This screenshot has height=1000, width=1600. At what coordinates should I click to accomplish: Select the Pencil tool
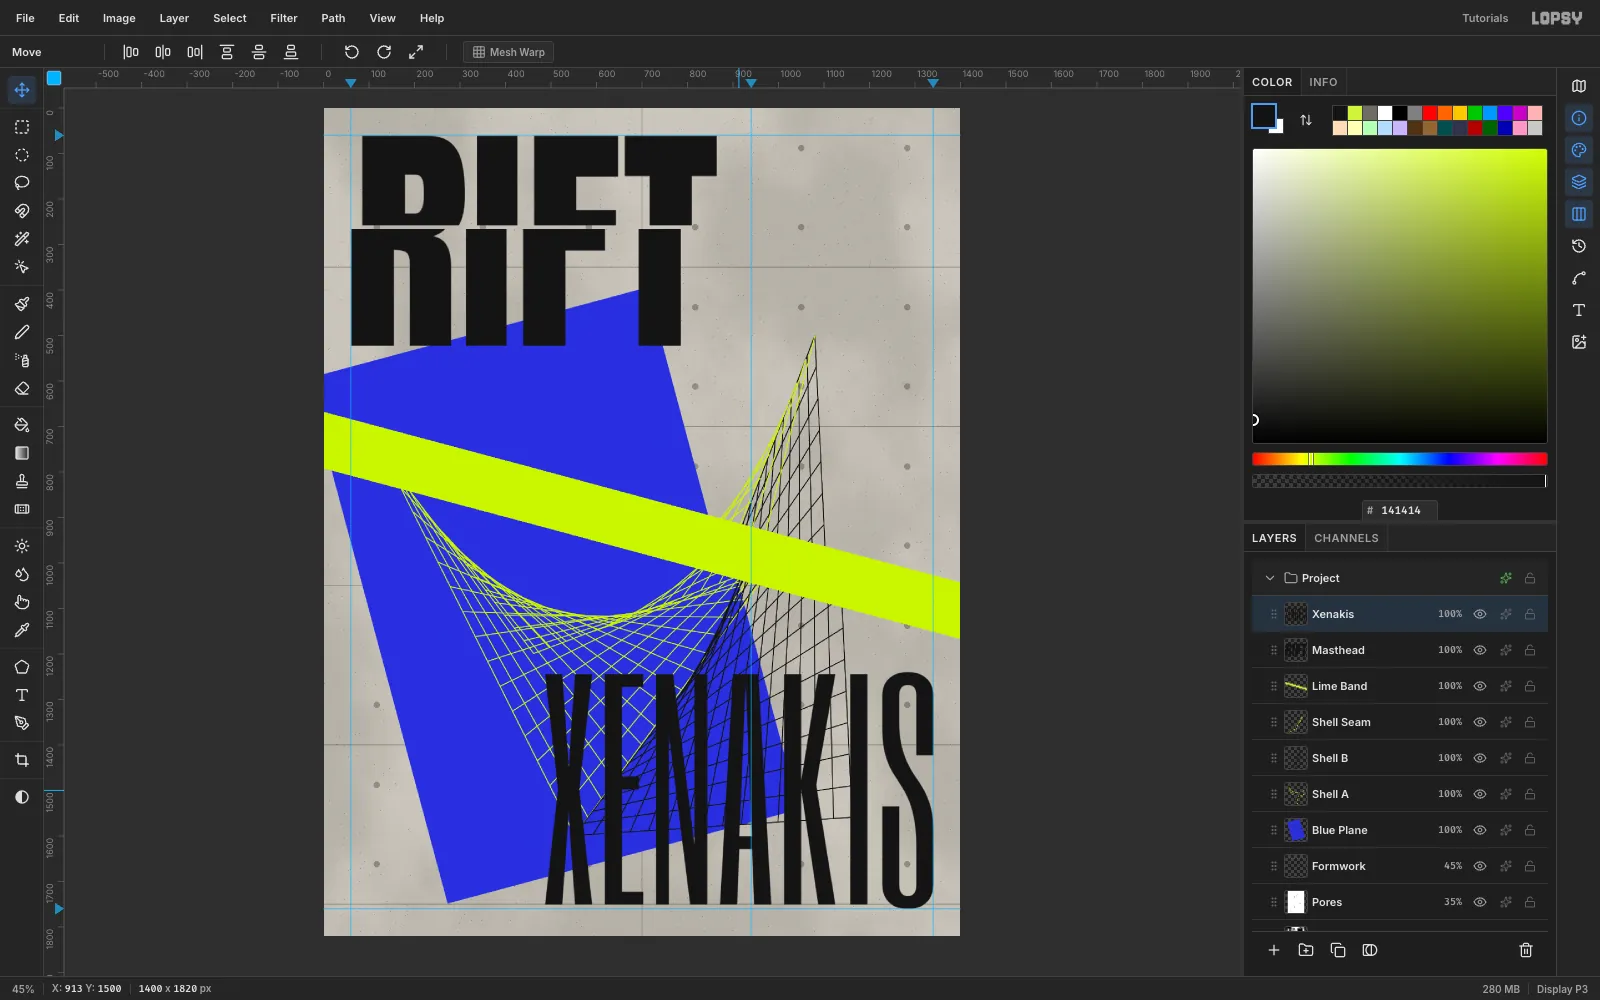tap(22, 332)
